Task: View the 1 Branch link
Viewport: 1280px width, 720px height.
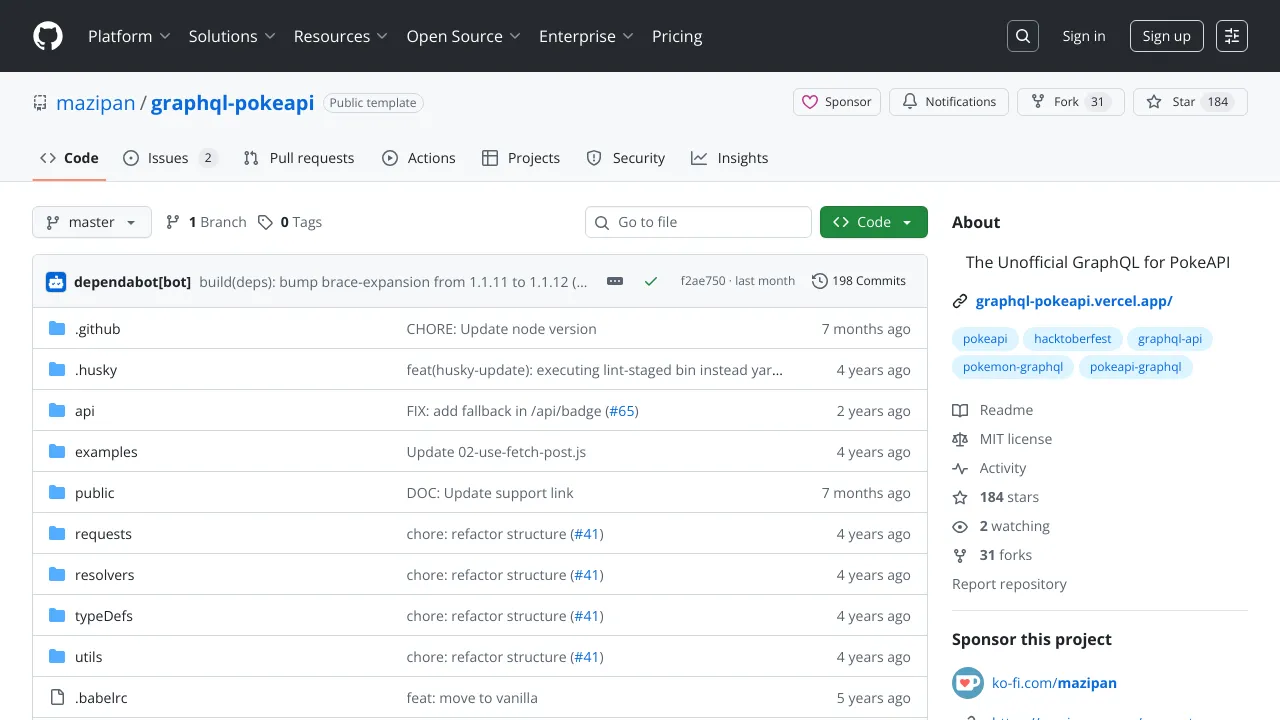Action: tap(206, 222)
